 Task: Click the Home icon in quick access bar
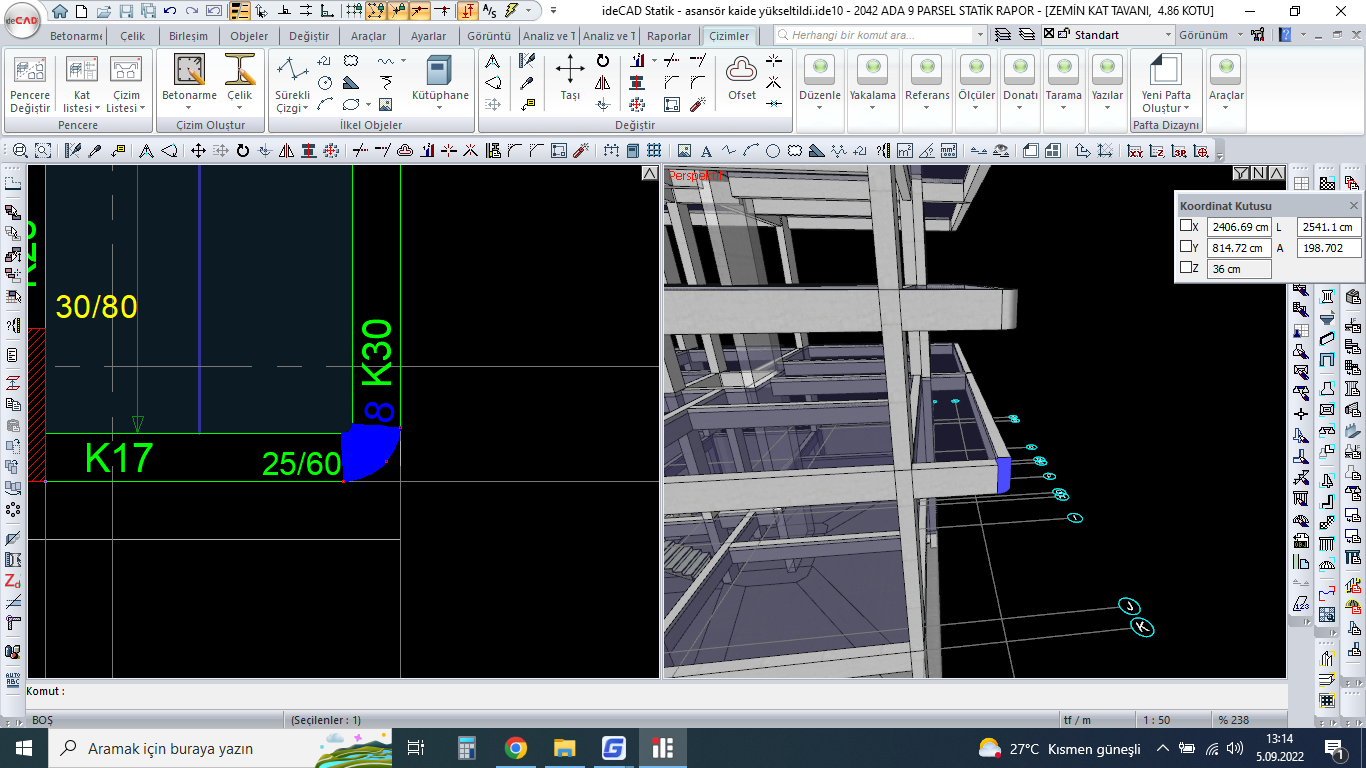59,11
